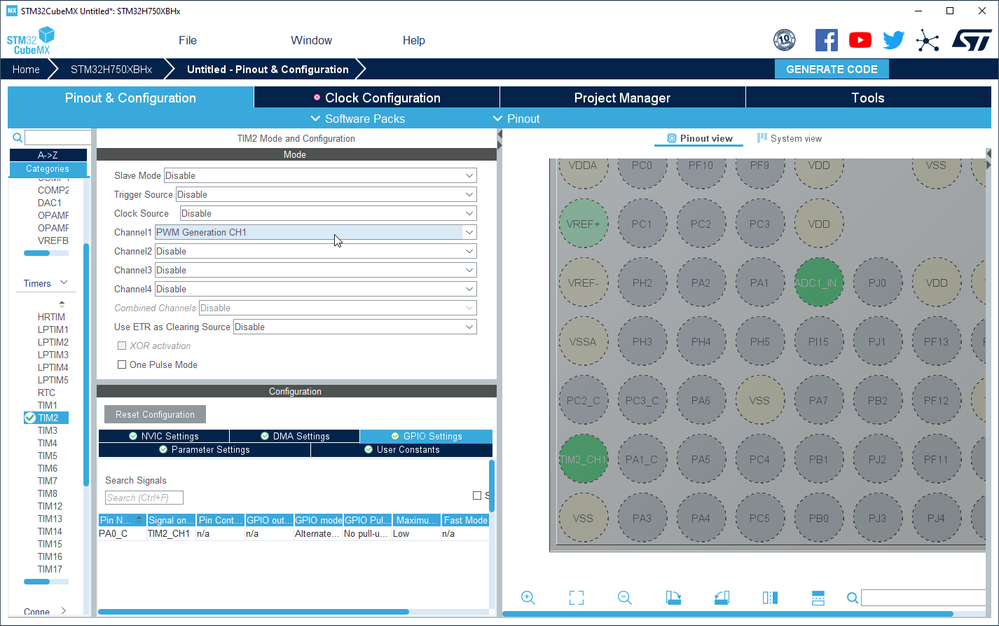Click the pinout search input field
The image size is (999, 626).
pyautogui.click(x=923, y=597)
